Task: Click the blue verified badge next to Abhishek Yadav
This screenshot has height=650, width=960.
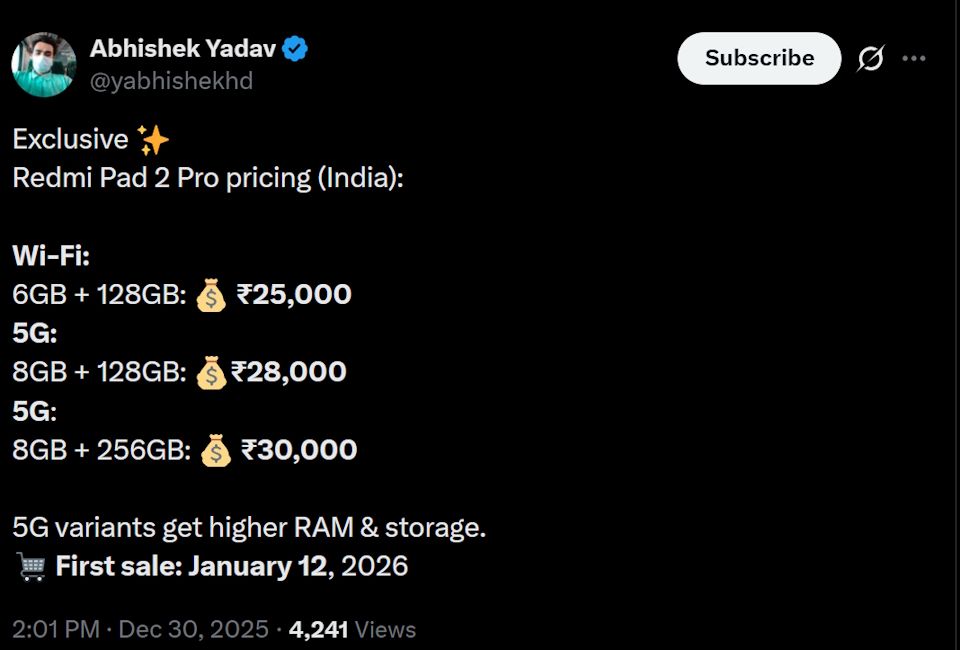Action: pyautogui.click(x=293, y=46)
